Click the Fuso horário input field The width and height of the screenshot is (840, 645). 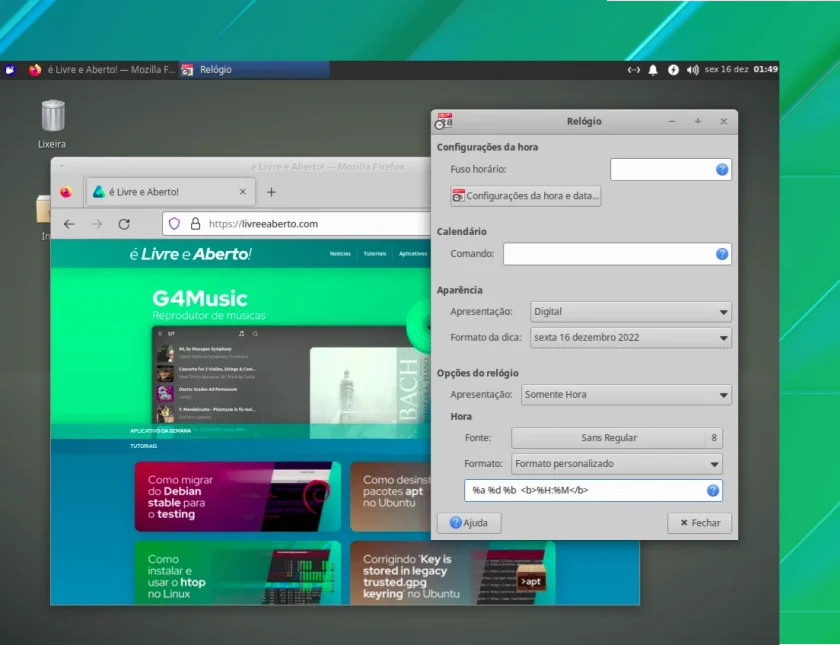(x=671, y=169)
